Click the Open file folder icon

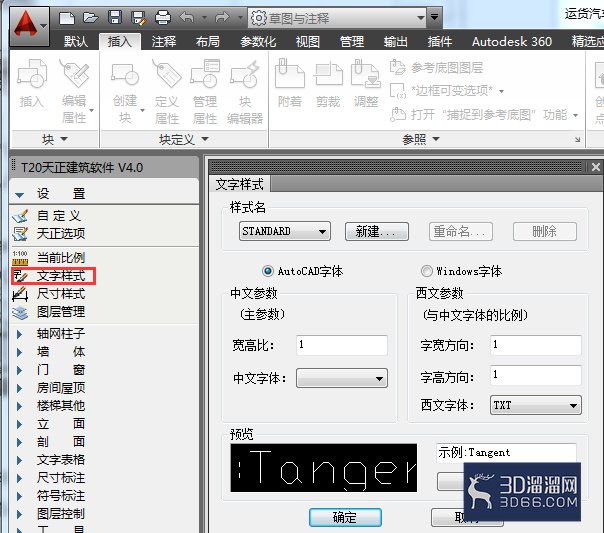tap(91, 18)
